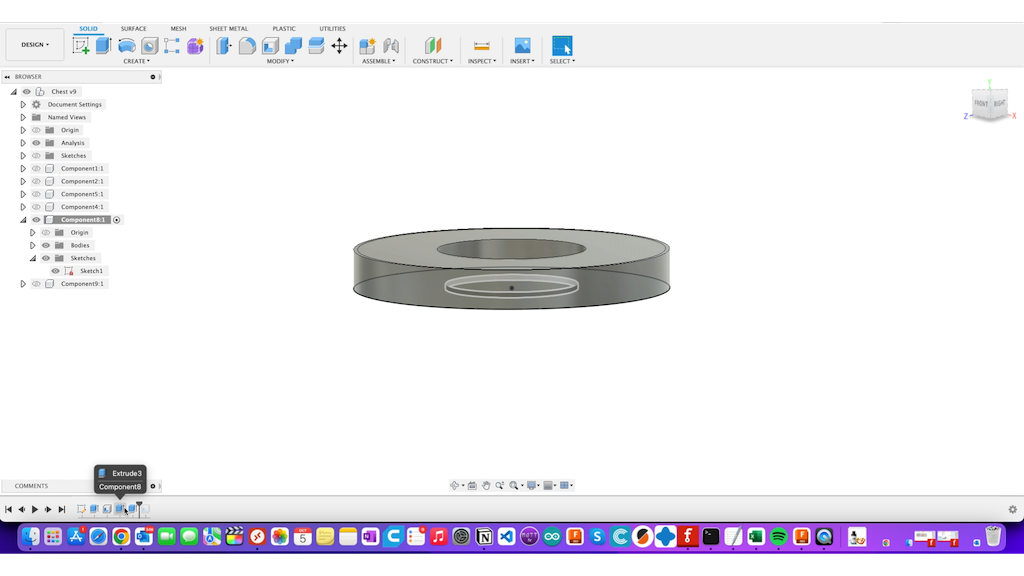Click the Look At icon

point(472,485)
